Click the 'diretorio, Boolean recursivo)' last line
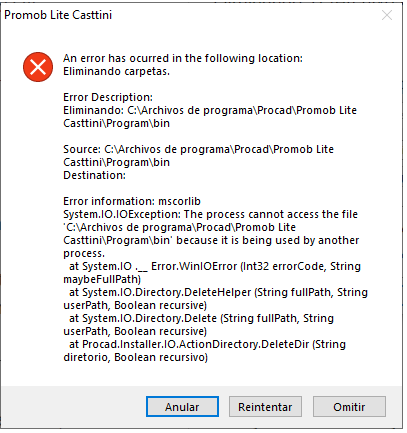The height and width of the screenshot is (433, 407). 136,357
